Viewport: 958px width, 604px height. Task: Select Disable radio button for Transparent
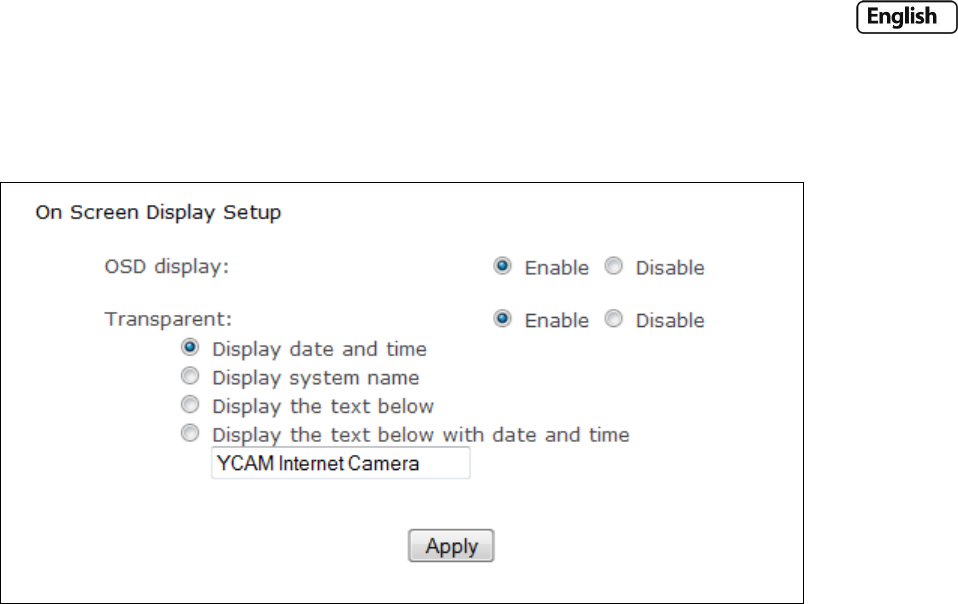tap(615, 319)
